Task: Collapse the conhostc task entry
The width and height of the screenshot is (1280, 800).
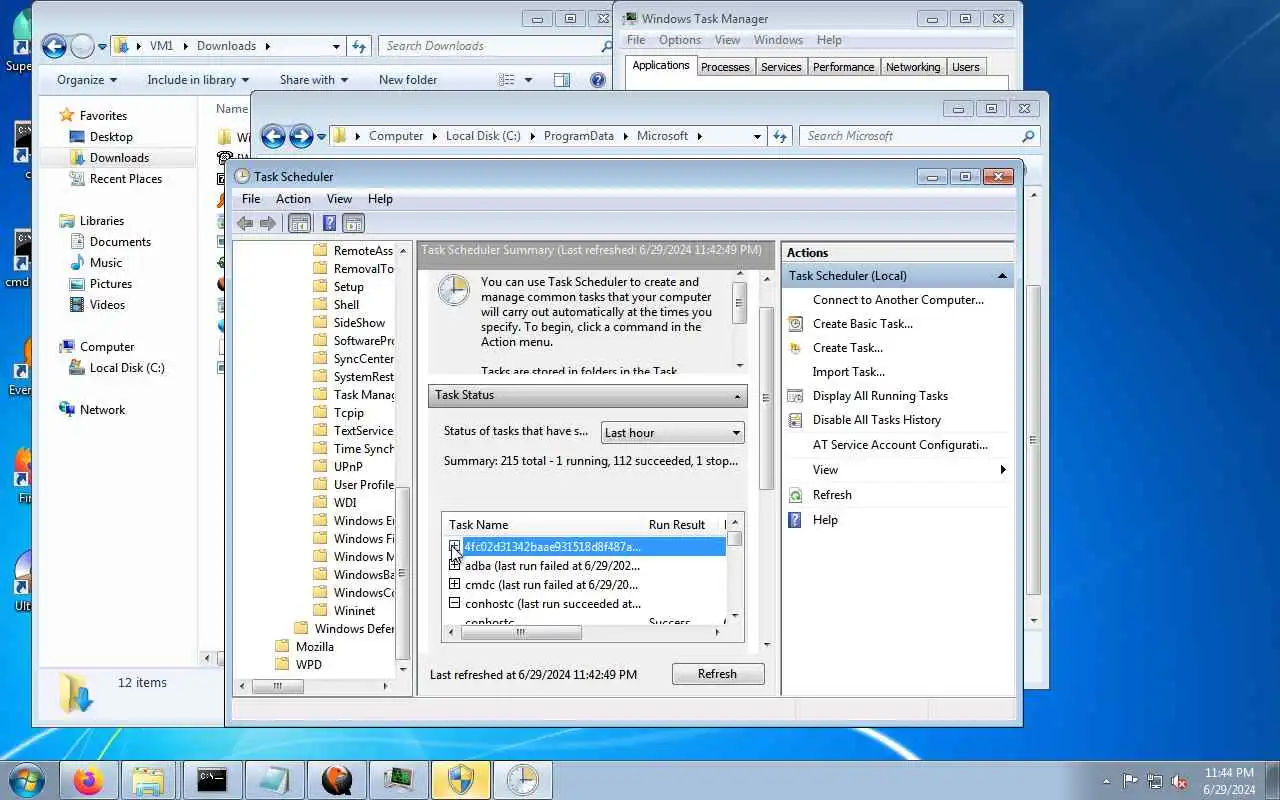Action: click(454, 603)
